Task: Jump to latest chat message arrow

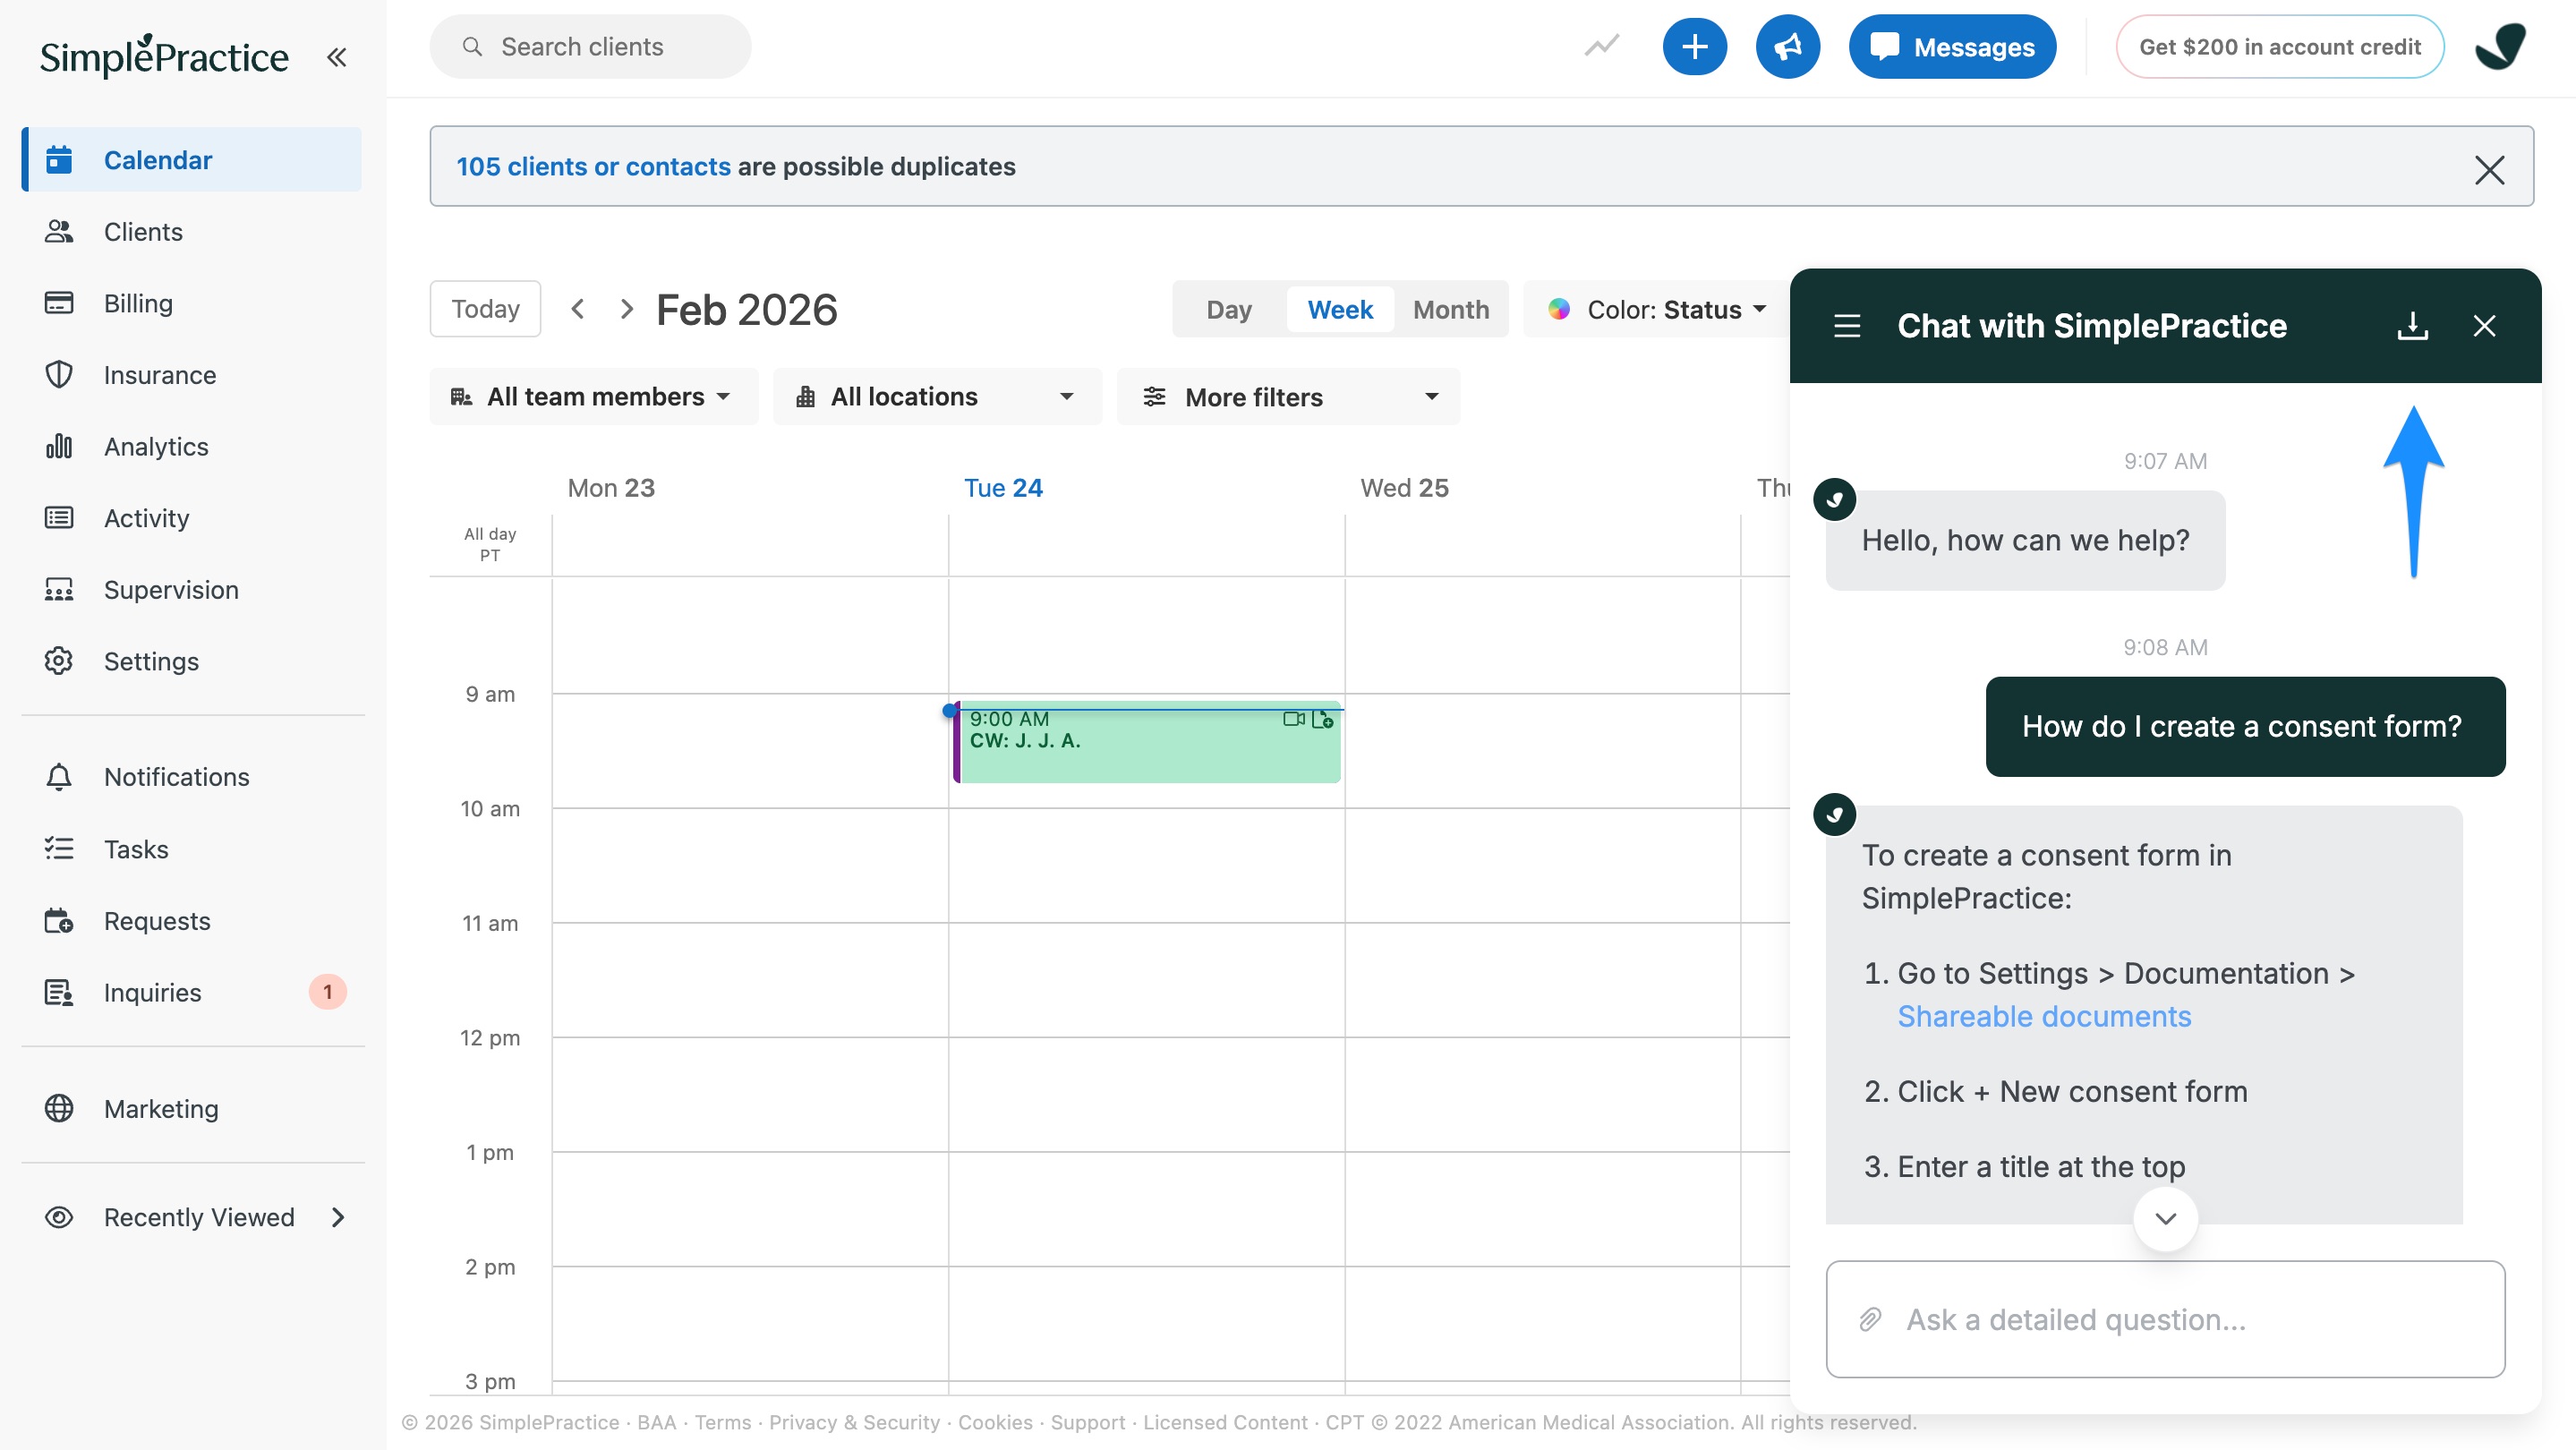Action: [x=2165, y=1218]
